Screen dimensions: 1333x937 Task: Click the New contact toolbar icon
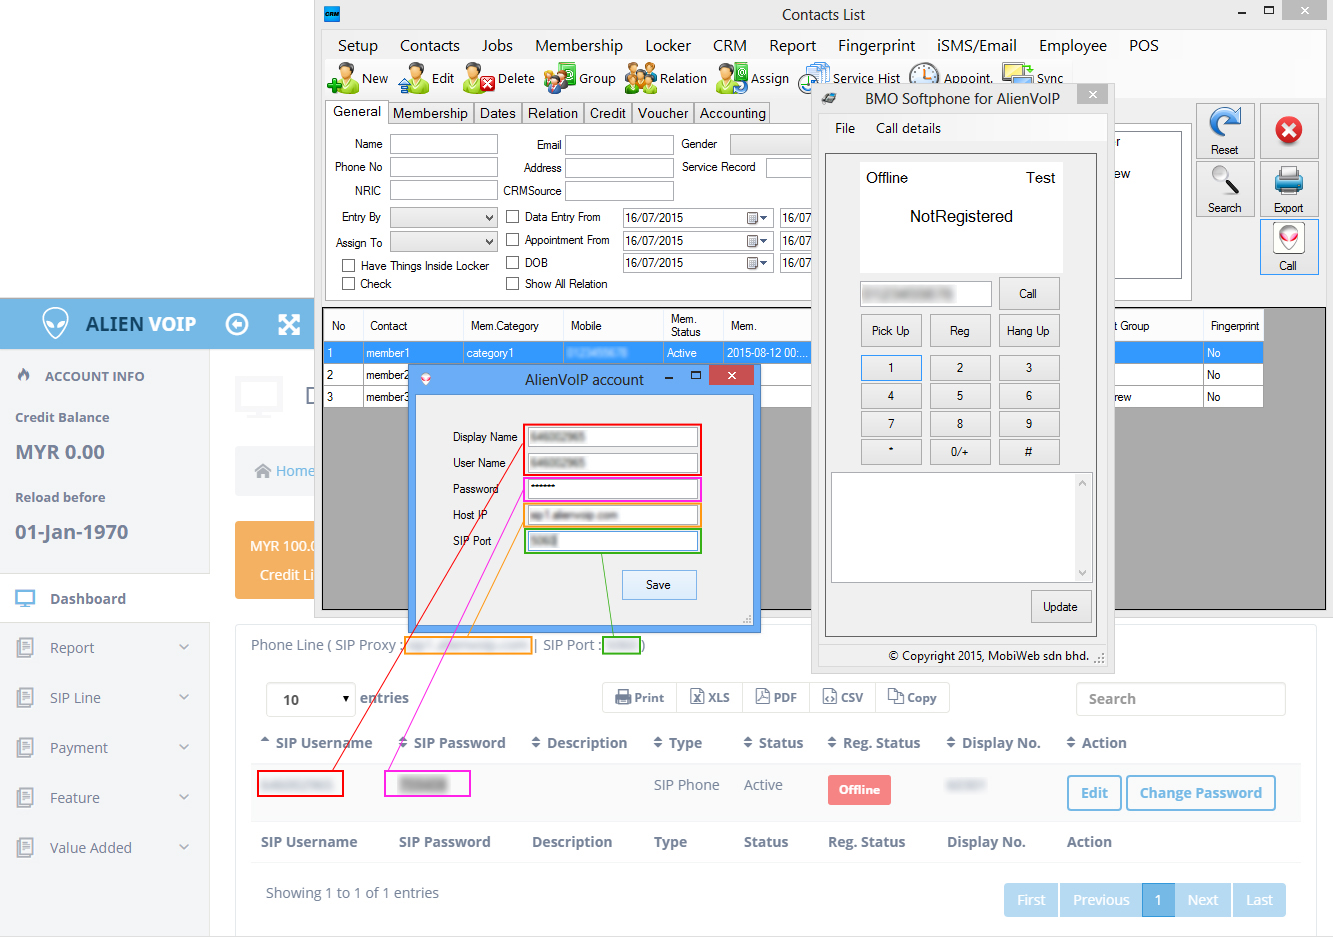[x=343, y=78]
